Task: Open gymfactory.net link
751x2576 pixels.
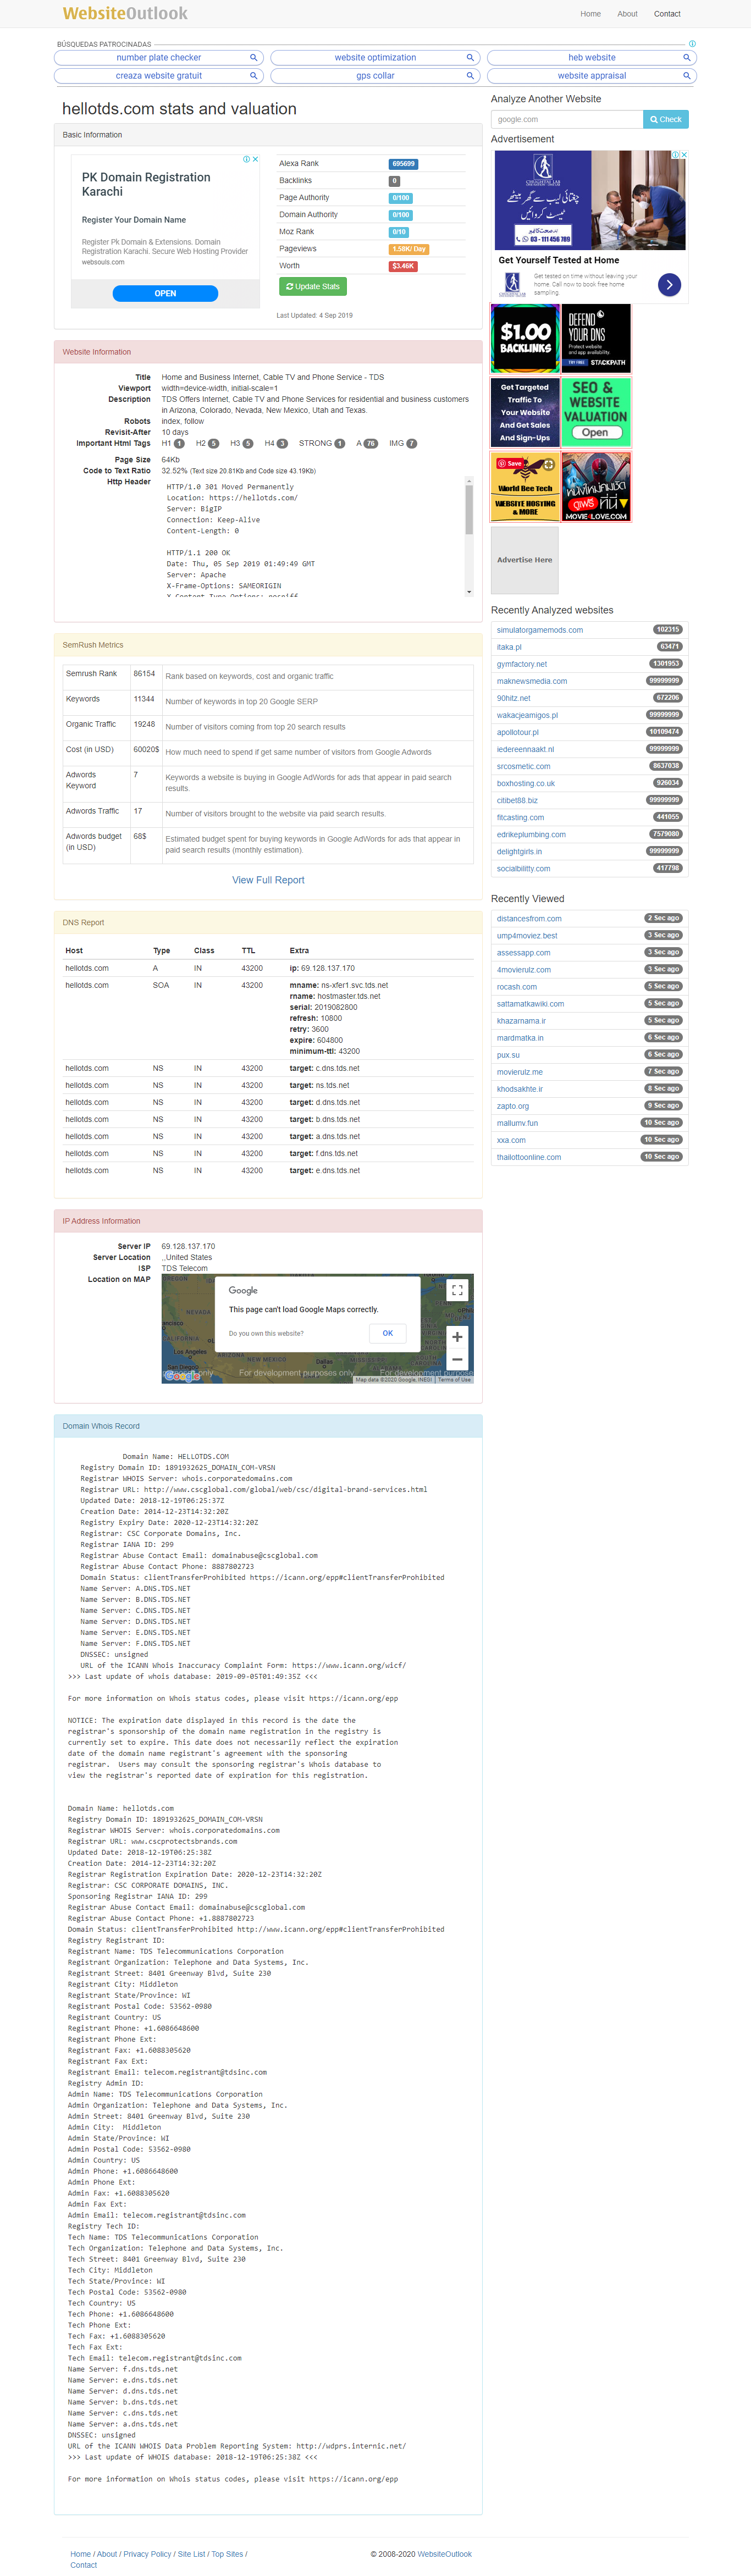Action: click(x=522, y=664)
